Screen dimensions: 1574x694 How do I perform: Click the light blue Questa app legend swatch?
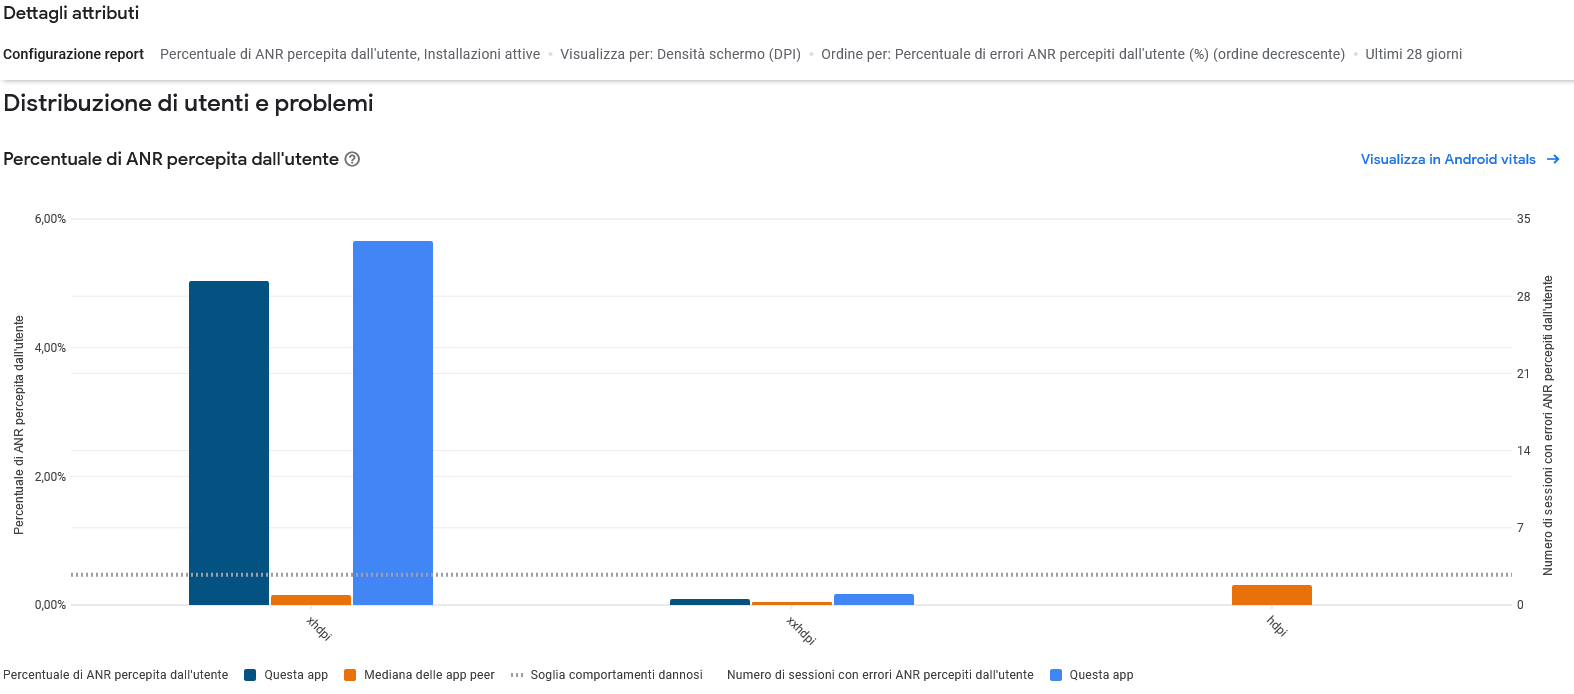coord(1056,675)
